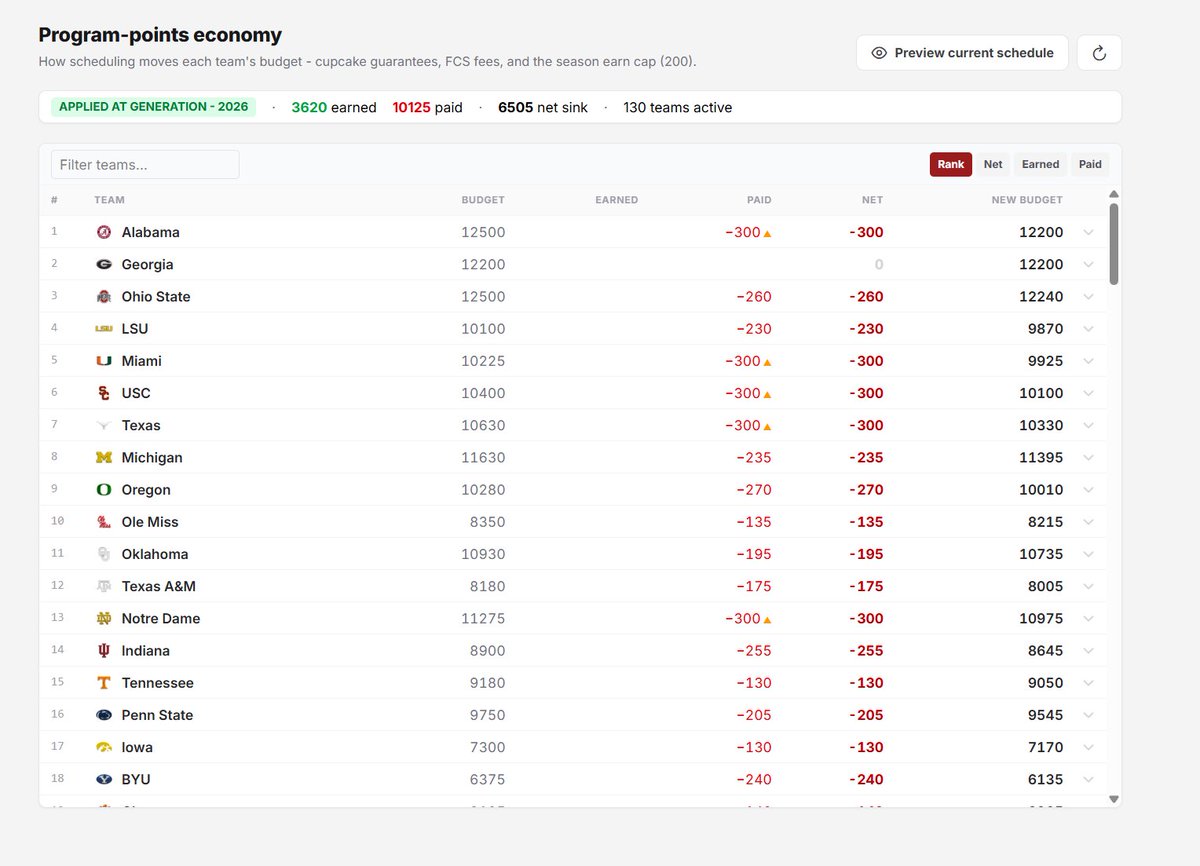The height and width of the screenshot is (866, 1200).
Task: Click the warning triangle in USC's paid cell
Action: click(x=767, y=394)
